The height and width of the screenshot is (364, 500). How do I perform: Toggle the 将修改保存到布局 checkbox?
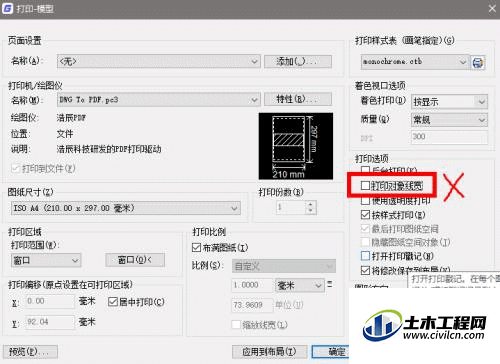365,270
